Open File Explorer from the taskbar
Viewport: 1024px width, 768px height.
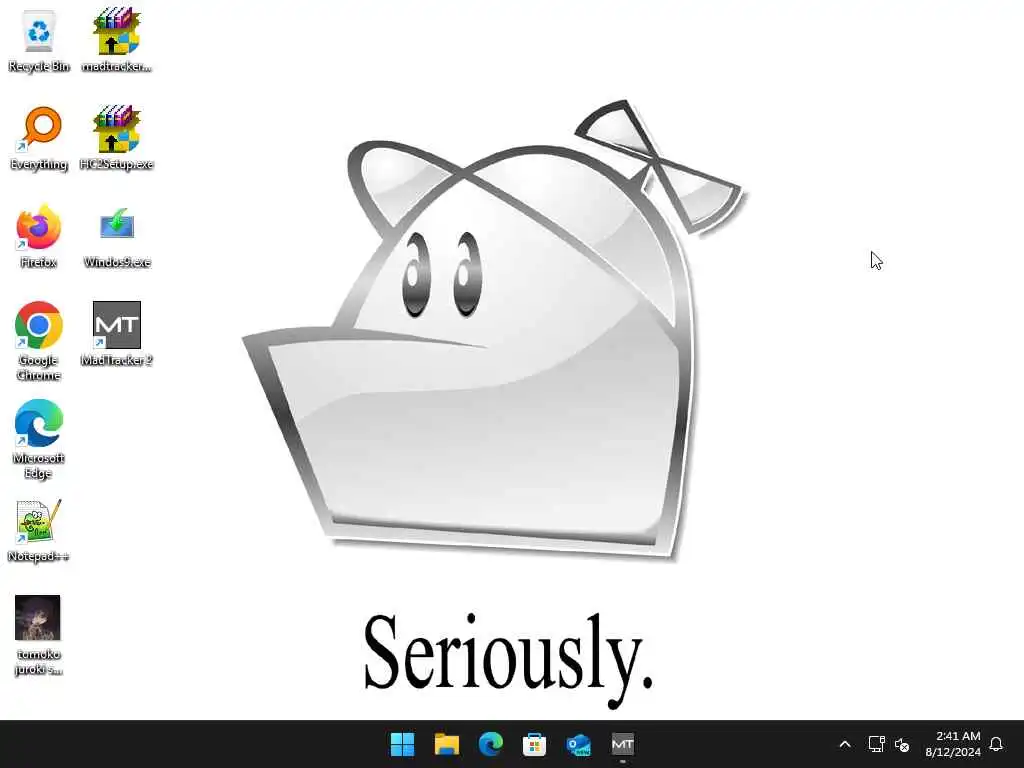(x=447, y=744)
